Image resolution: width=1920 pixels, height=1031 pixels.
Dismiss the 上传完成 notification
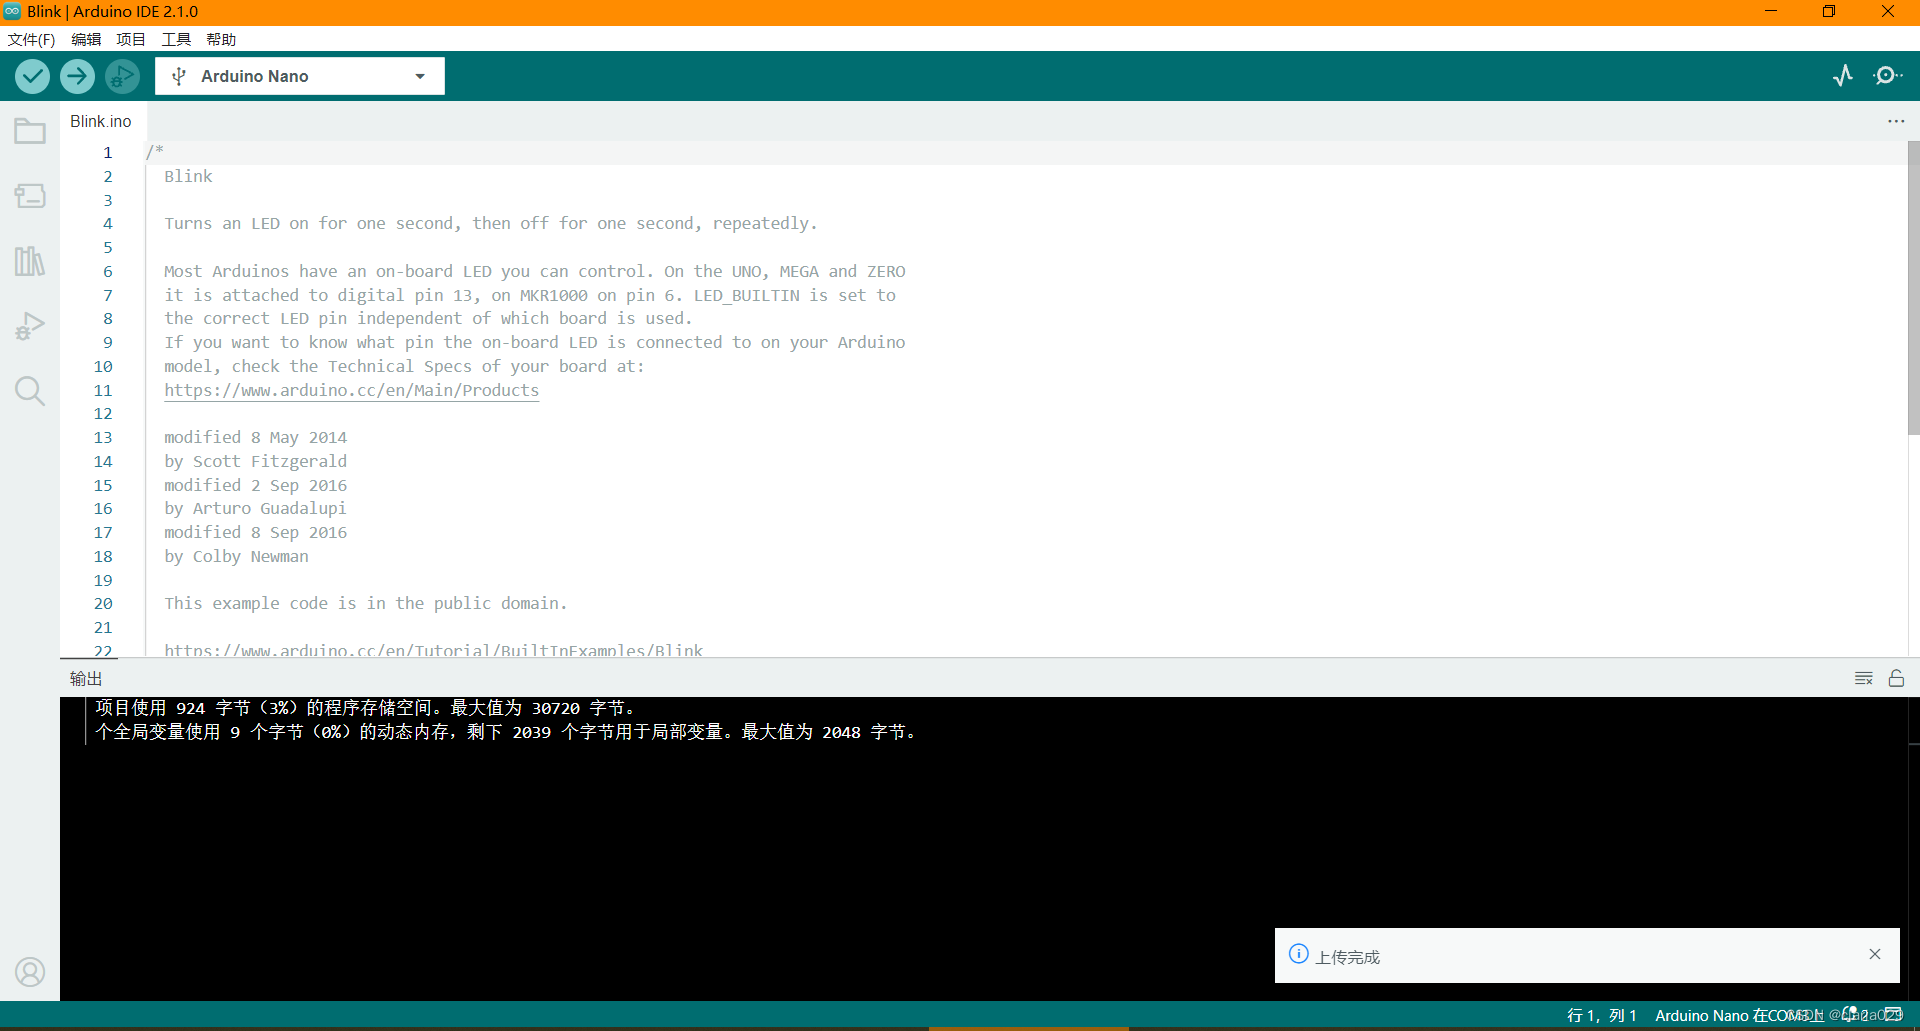click(1875, 954)
